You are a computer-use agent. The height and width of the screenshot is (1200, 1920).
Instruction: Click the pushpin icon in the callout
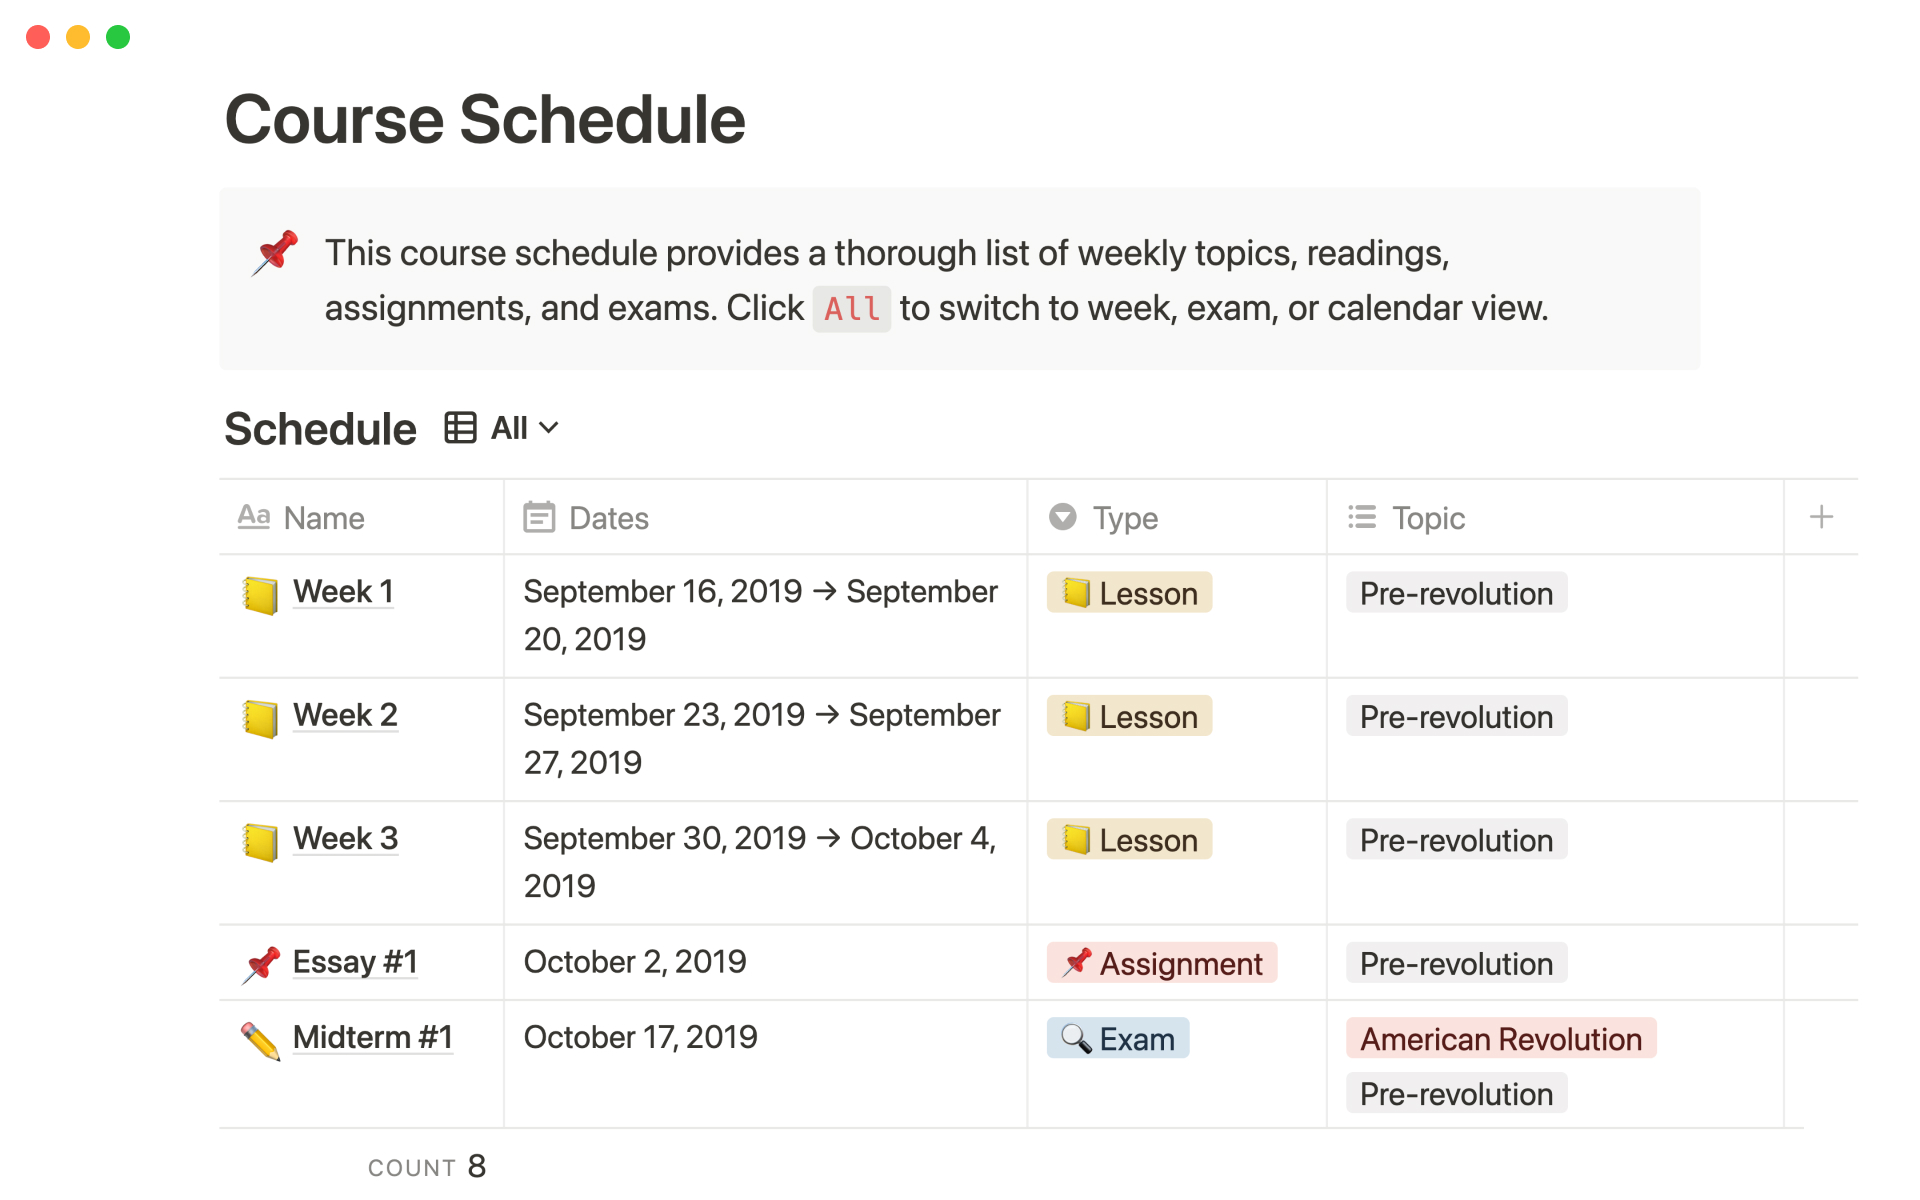275,252
